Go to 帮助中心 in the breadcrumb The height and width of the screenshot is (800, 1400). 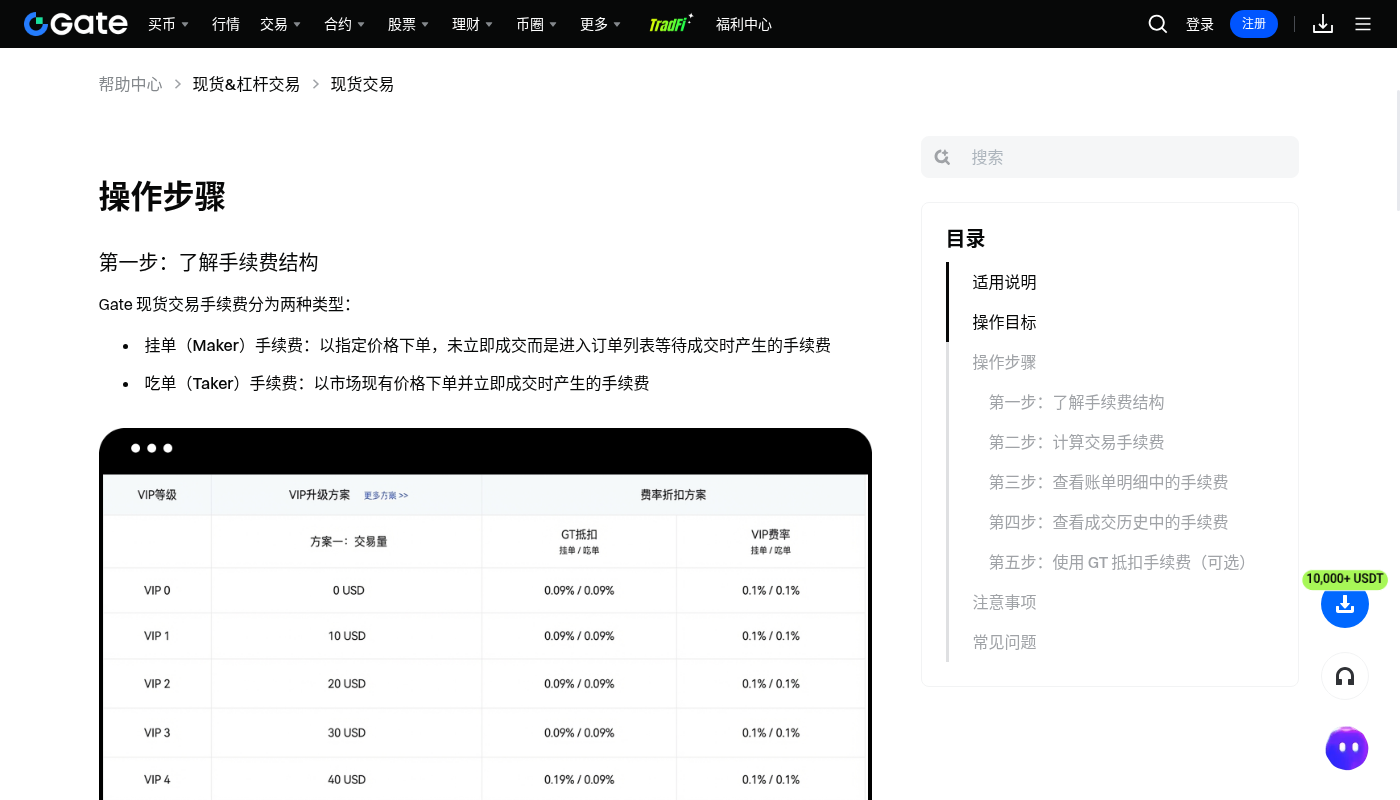point(130,84)
